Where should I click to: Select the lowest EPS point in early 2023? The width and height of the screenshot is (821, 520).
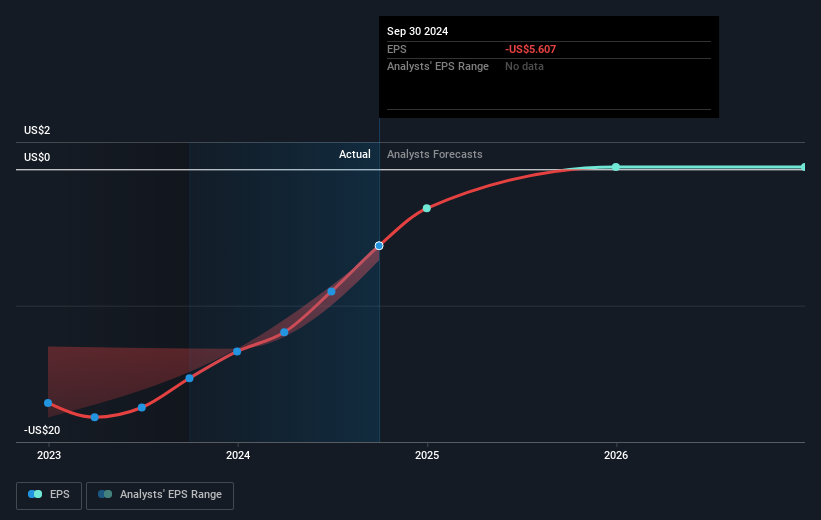(95, 417)
